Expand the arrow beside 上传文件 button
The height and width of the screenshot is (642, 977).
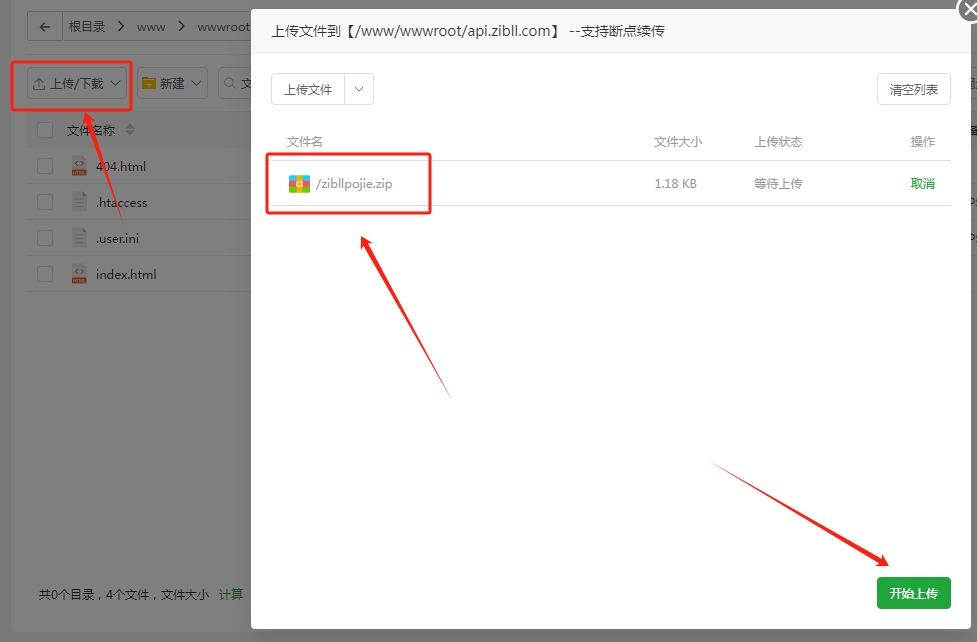coord(359,89)
